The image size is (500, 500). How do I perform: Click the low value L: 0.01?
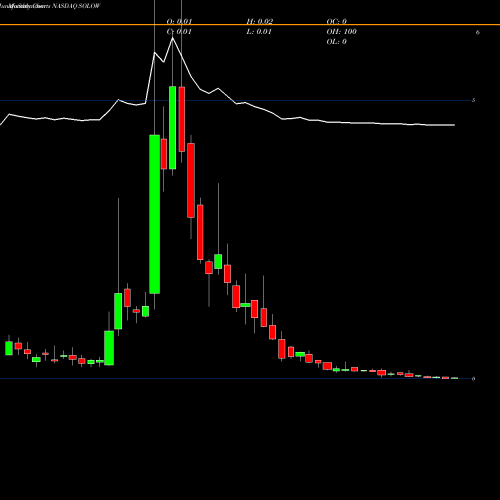pos(259,32)
